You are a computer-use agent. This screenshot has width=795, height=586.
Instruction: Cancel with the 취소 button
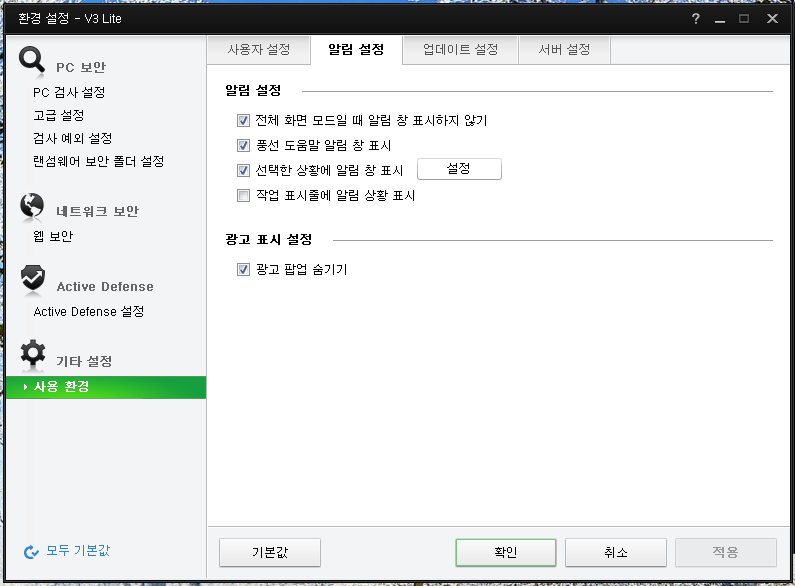click(x=616, y=552)
